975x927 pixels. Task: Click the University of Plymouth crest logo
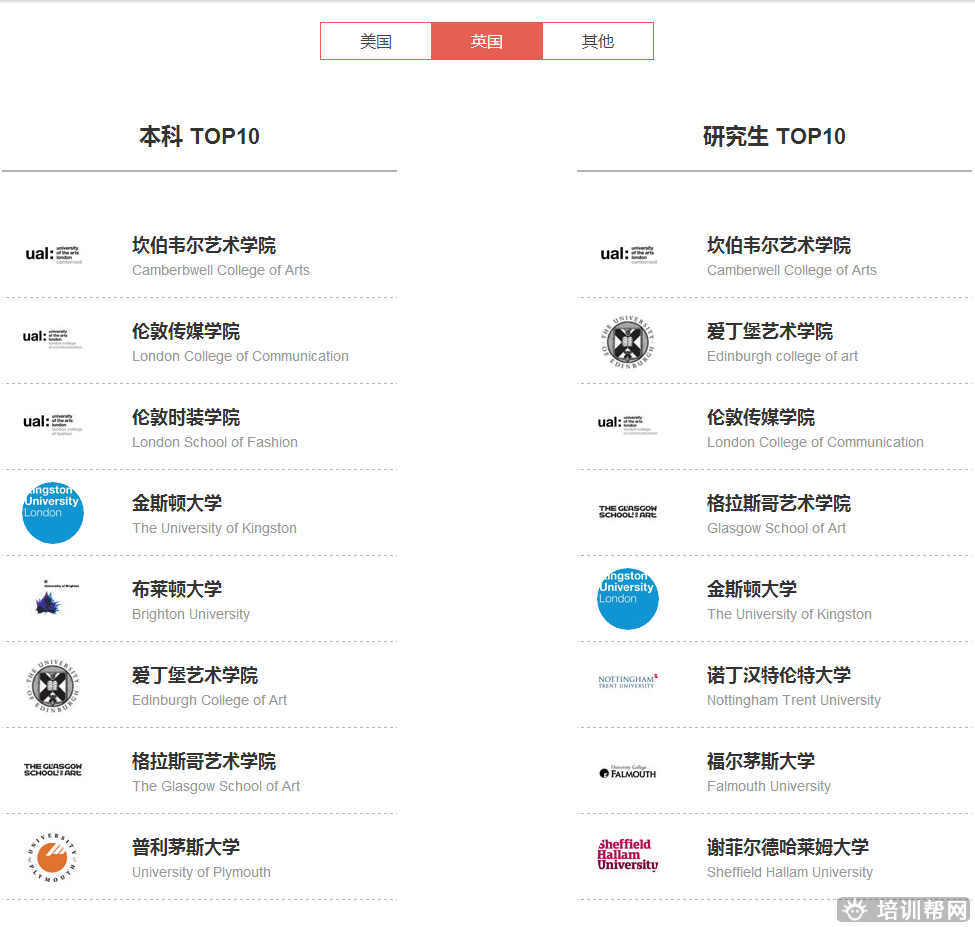pos(52,856)
